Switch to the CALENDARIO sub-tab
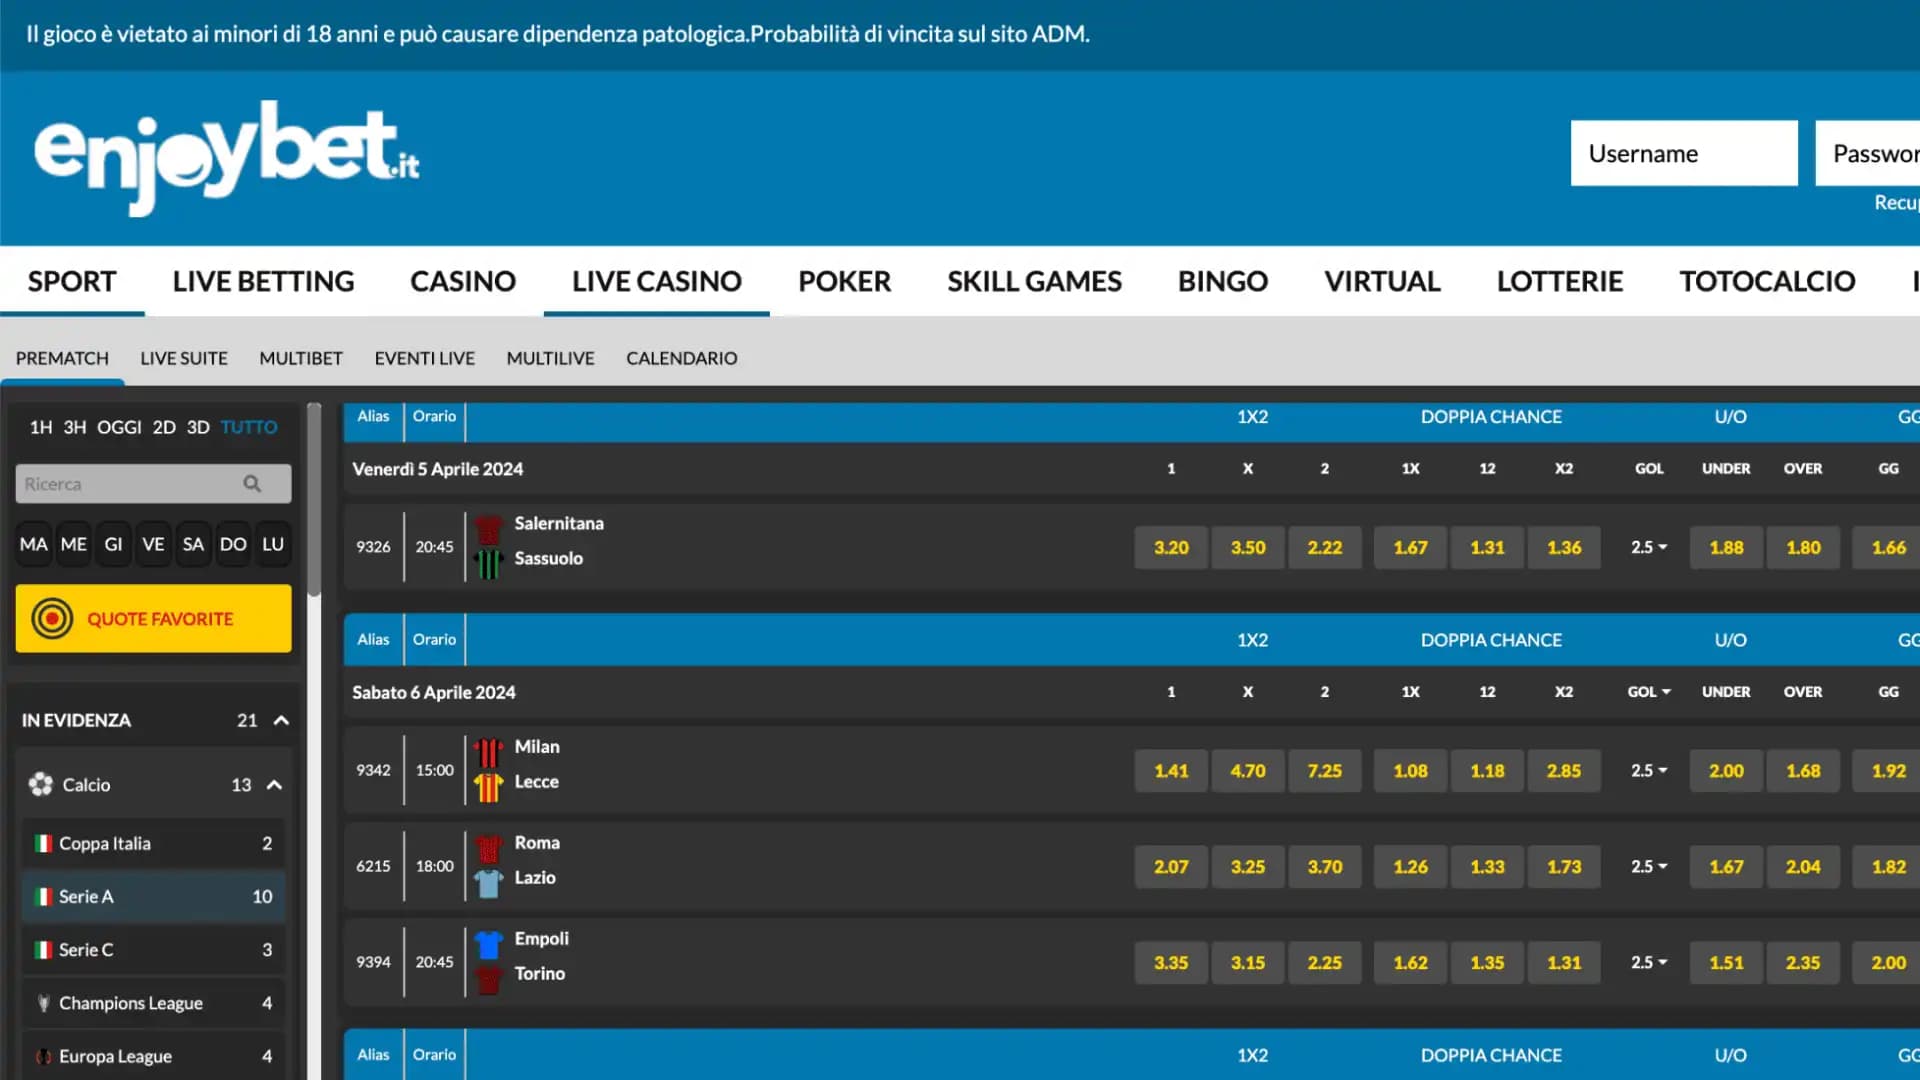 (681, 358)
